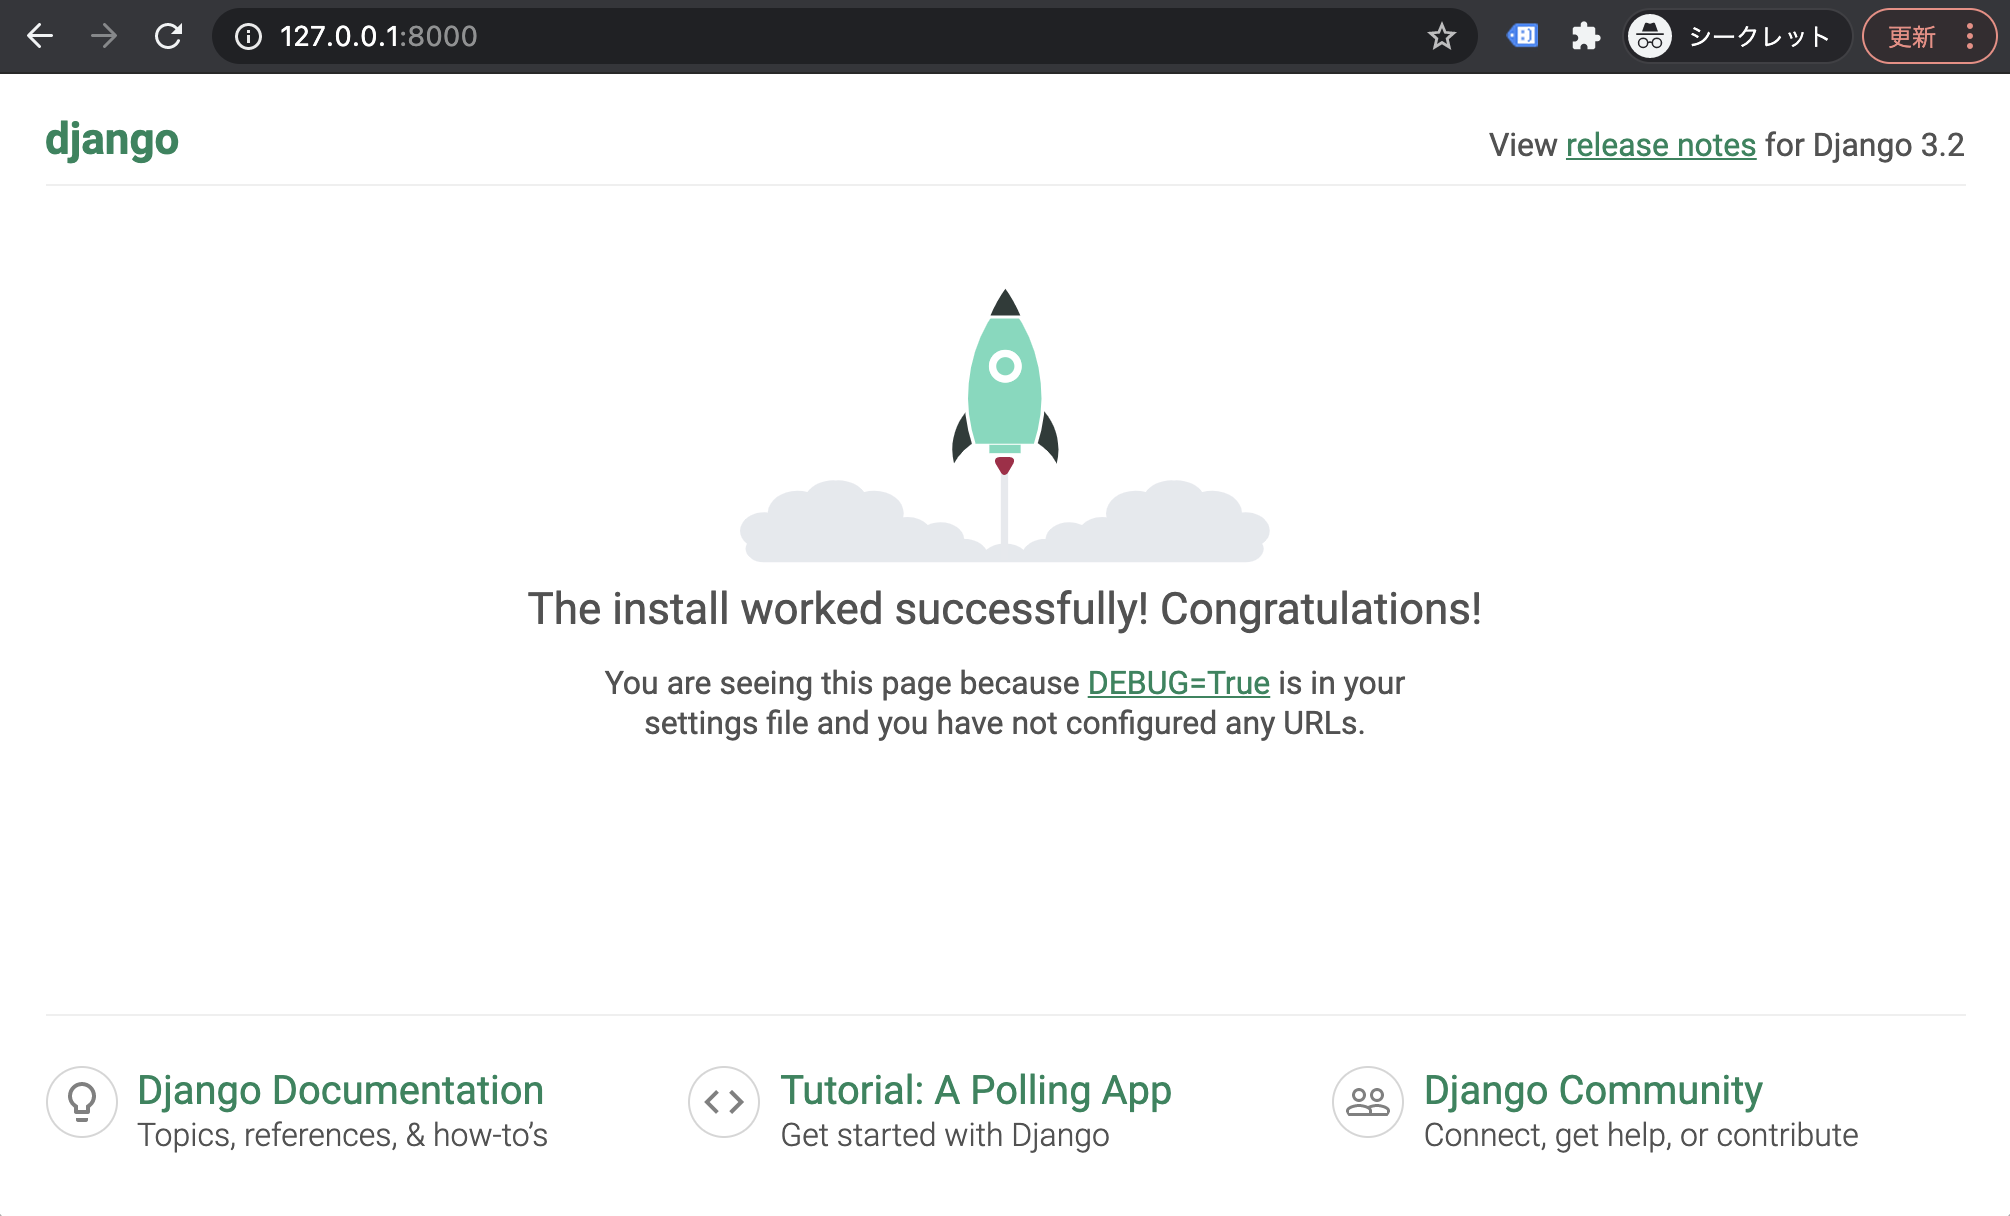Reload the page with the refresh icon
Image resolution: width=2010 pixels, height=1216 pixels.
pyautogui.click(x=168, y=37)
